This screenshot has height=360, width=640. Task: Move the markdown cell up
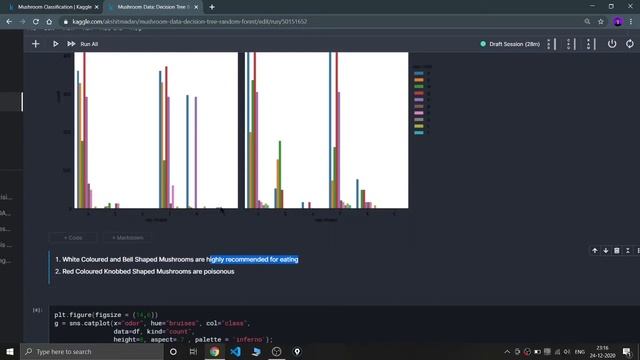pyautogui.click(x=595, y=251)
